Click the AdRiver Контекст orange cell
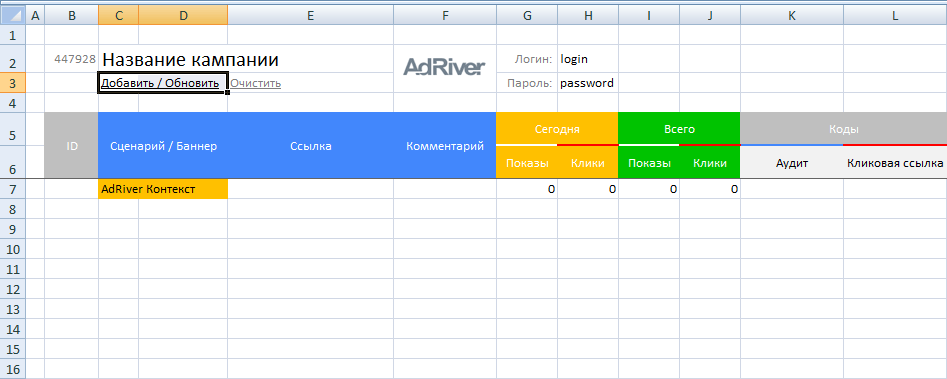 tap(163, 189)
